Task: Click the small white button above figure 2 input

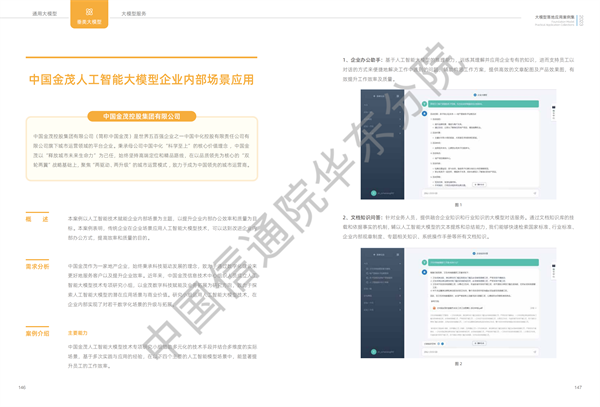Action: click(479, 343)
